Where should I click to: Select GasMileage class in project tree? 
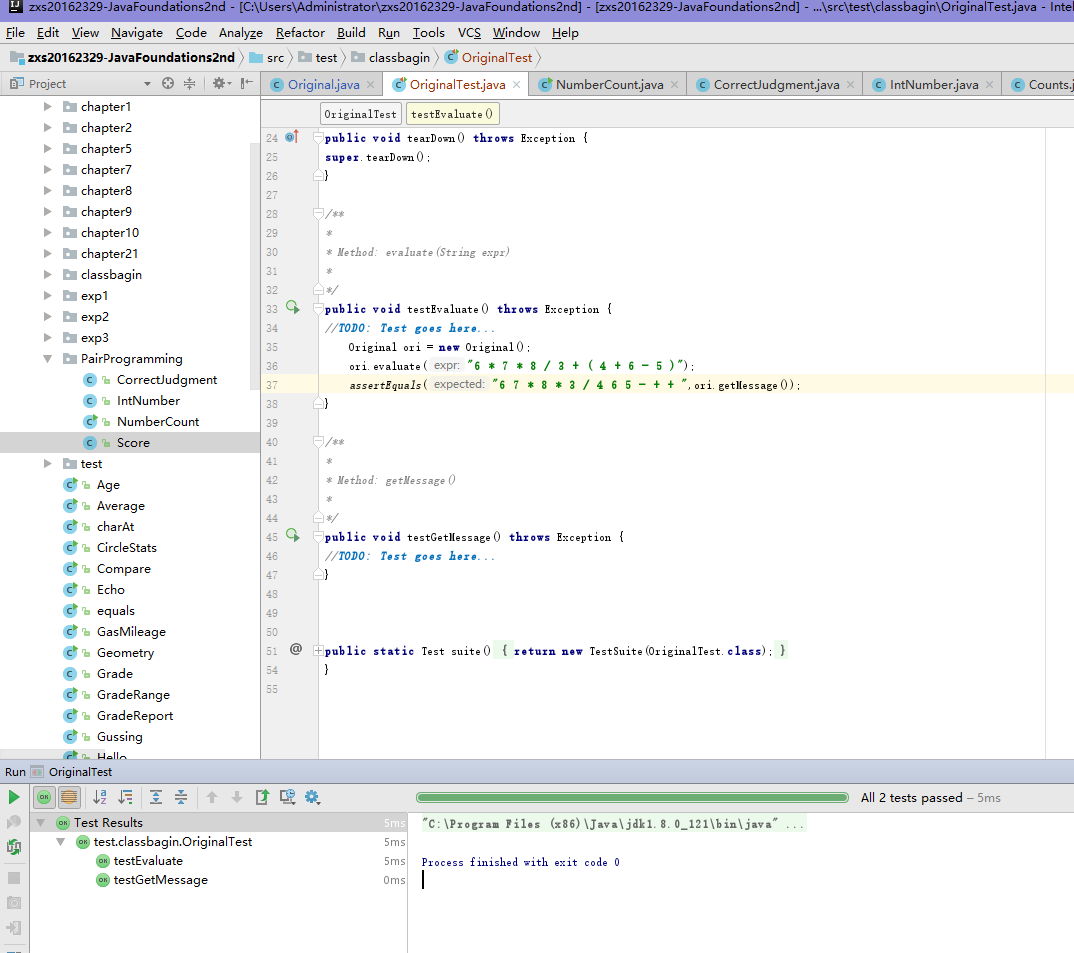[x=131, y=632]
